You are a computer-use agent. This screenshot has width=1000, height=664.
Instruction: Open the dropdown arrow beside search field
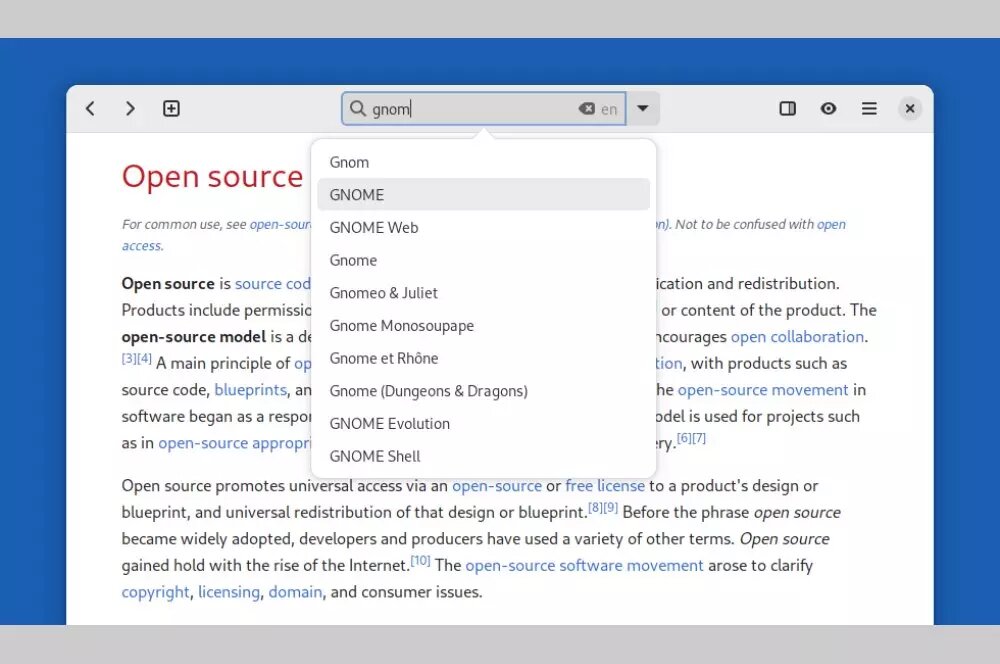(x=643, y=108)
